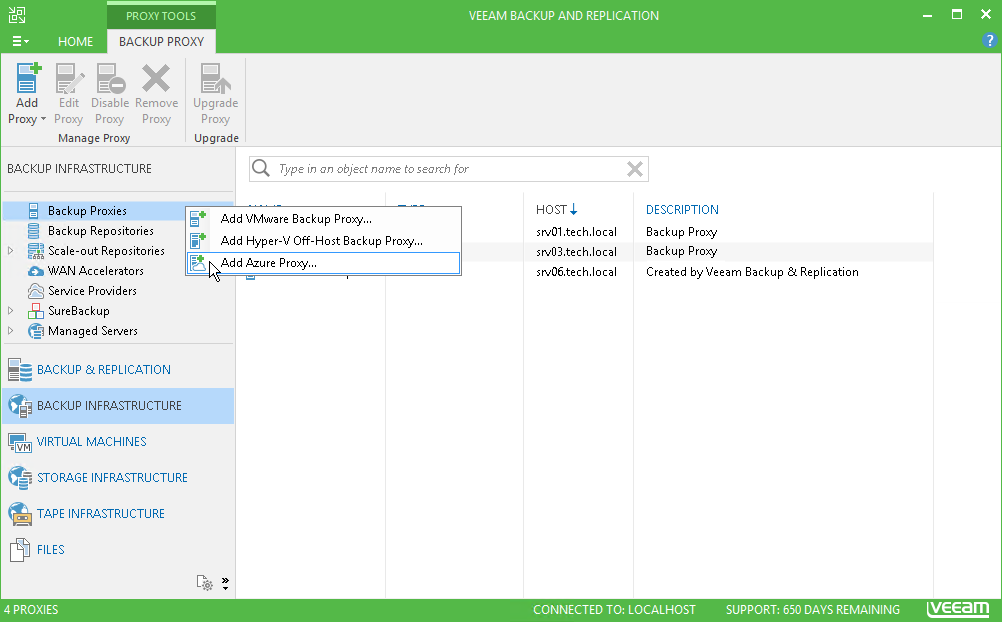Viewport: 1002px width, 622px height.
Task: Select the Backup Repositories tree node
Action: click(x=100, y=231)
